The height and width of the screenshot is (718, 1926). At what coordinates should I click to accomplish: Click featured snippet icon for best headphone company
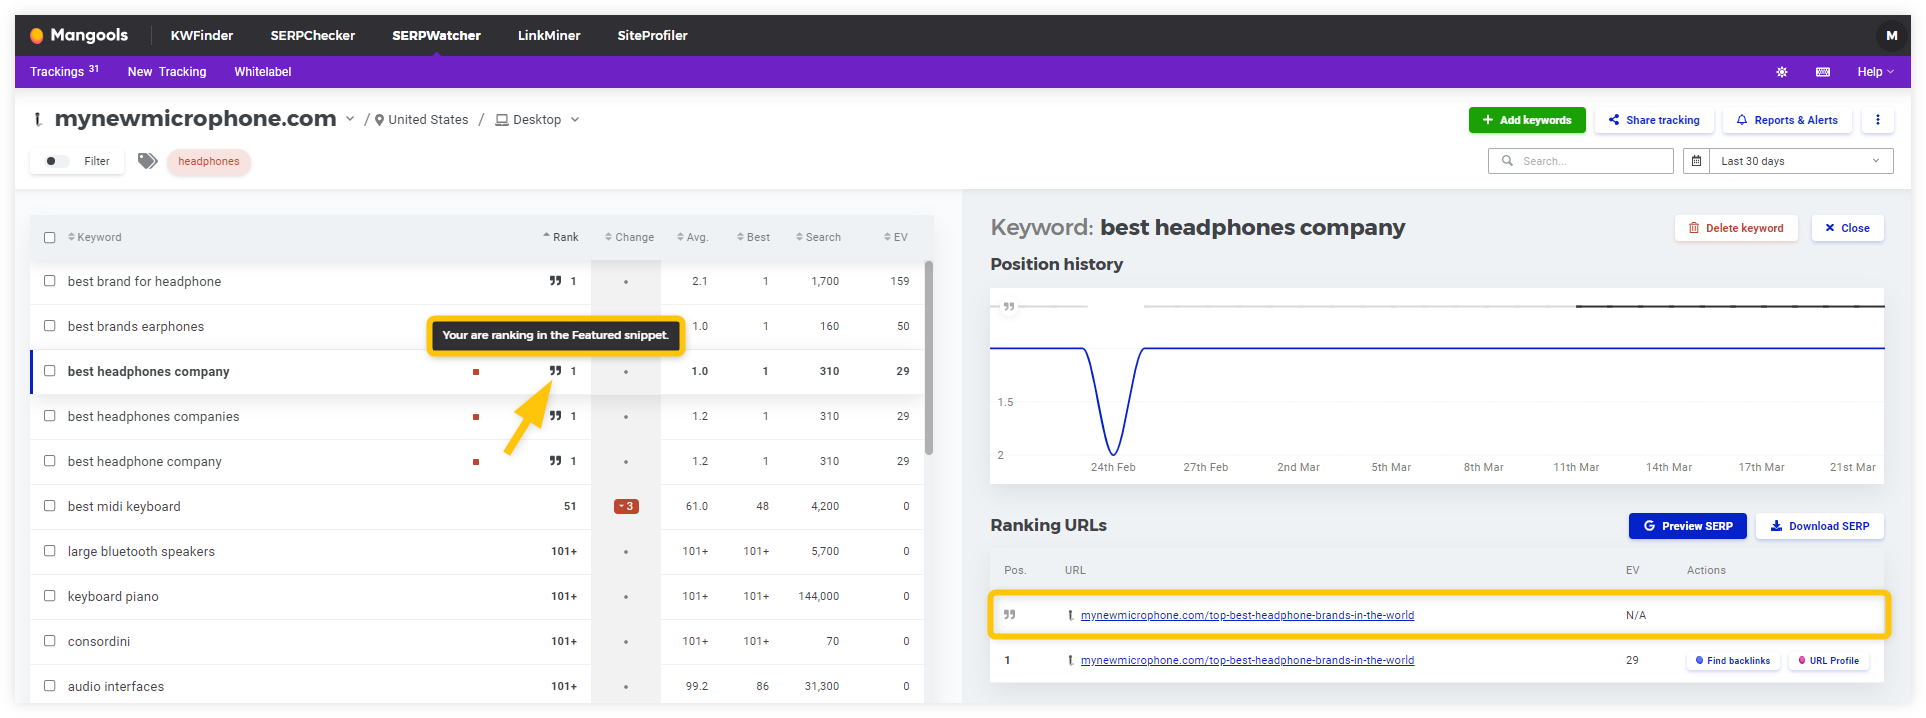click(555, 461)
